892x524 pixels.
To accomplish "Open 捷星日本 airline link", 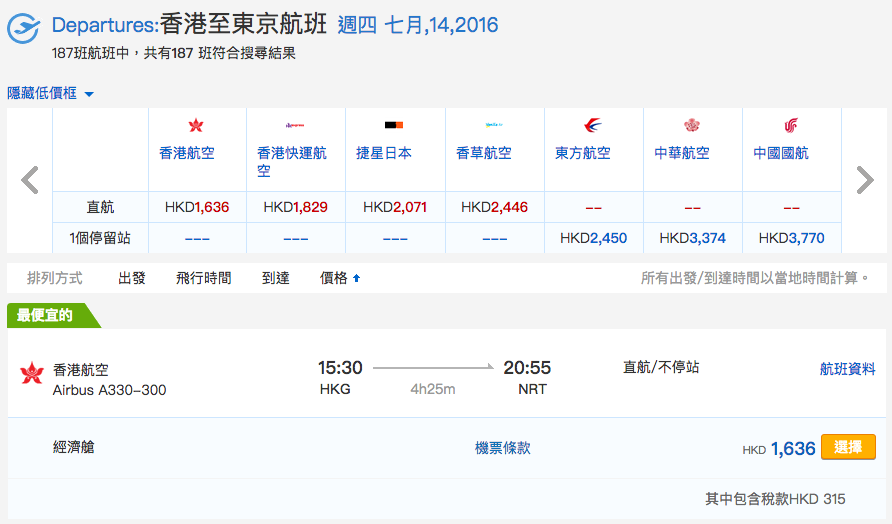I will [x=384, y=153].
